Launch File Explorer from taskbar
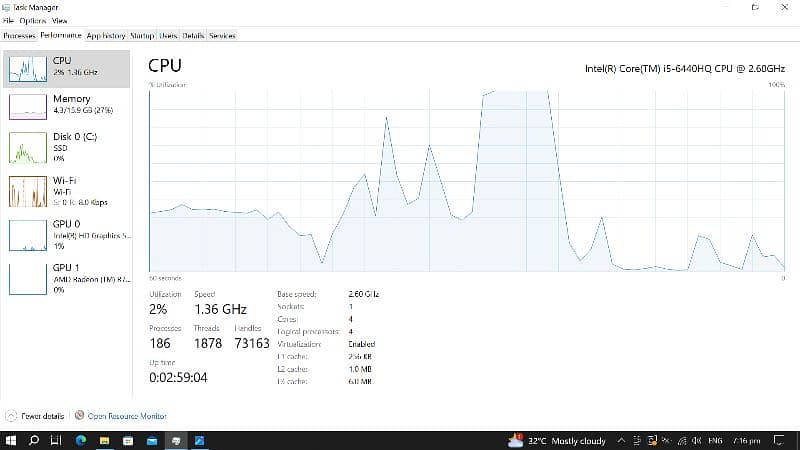800x450 pixels. tap(103, 440)
